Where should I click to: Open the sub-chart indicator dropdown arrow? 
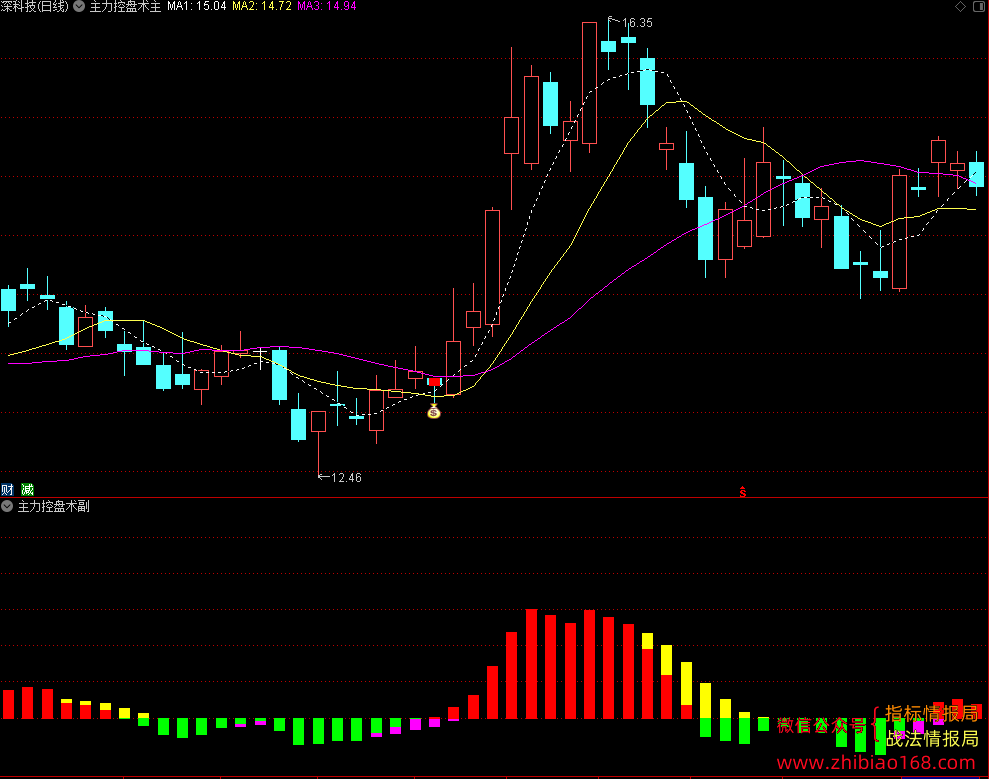coord(7,506)
